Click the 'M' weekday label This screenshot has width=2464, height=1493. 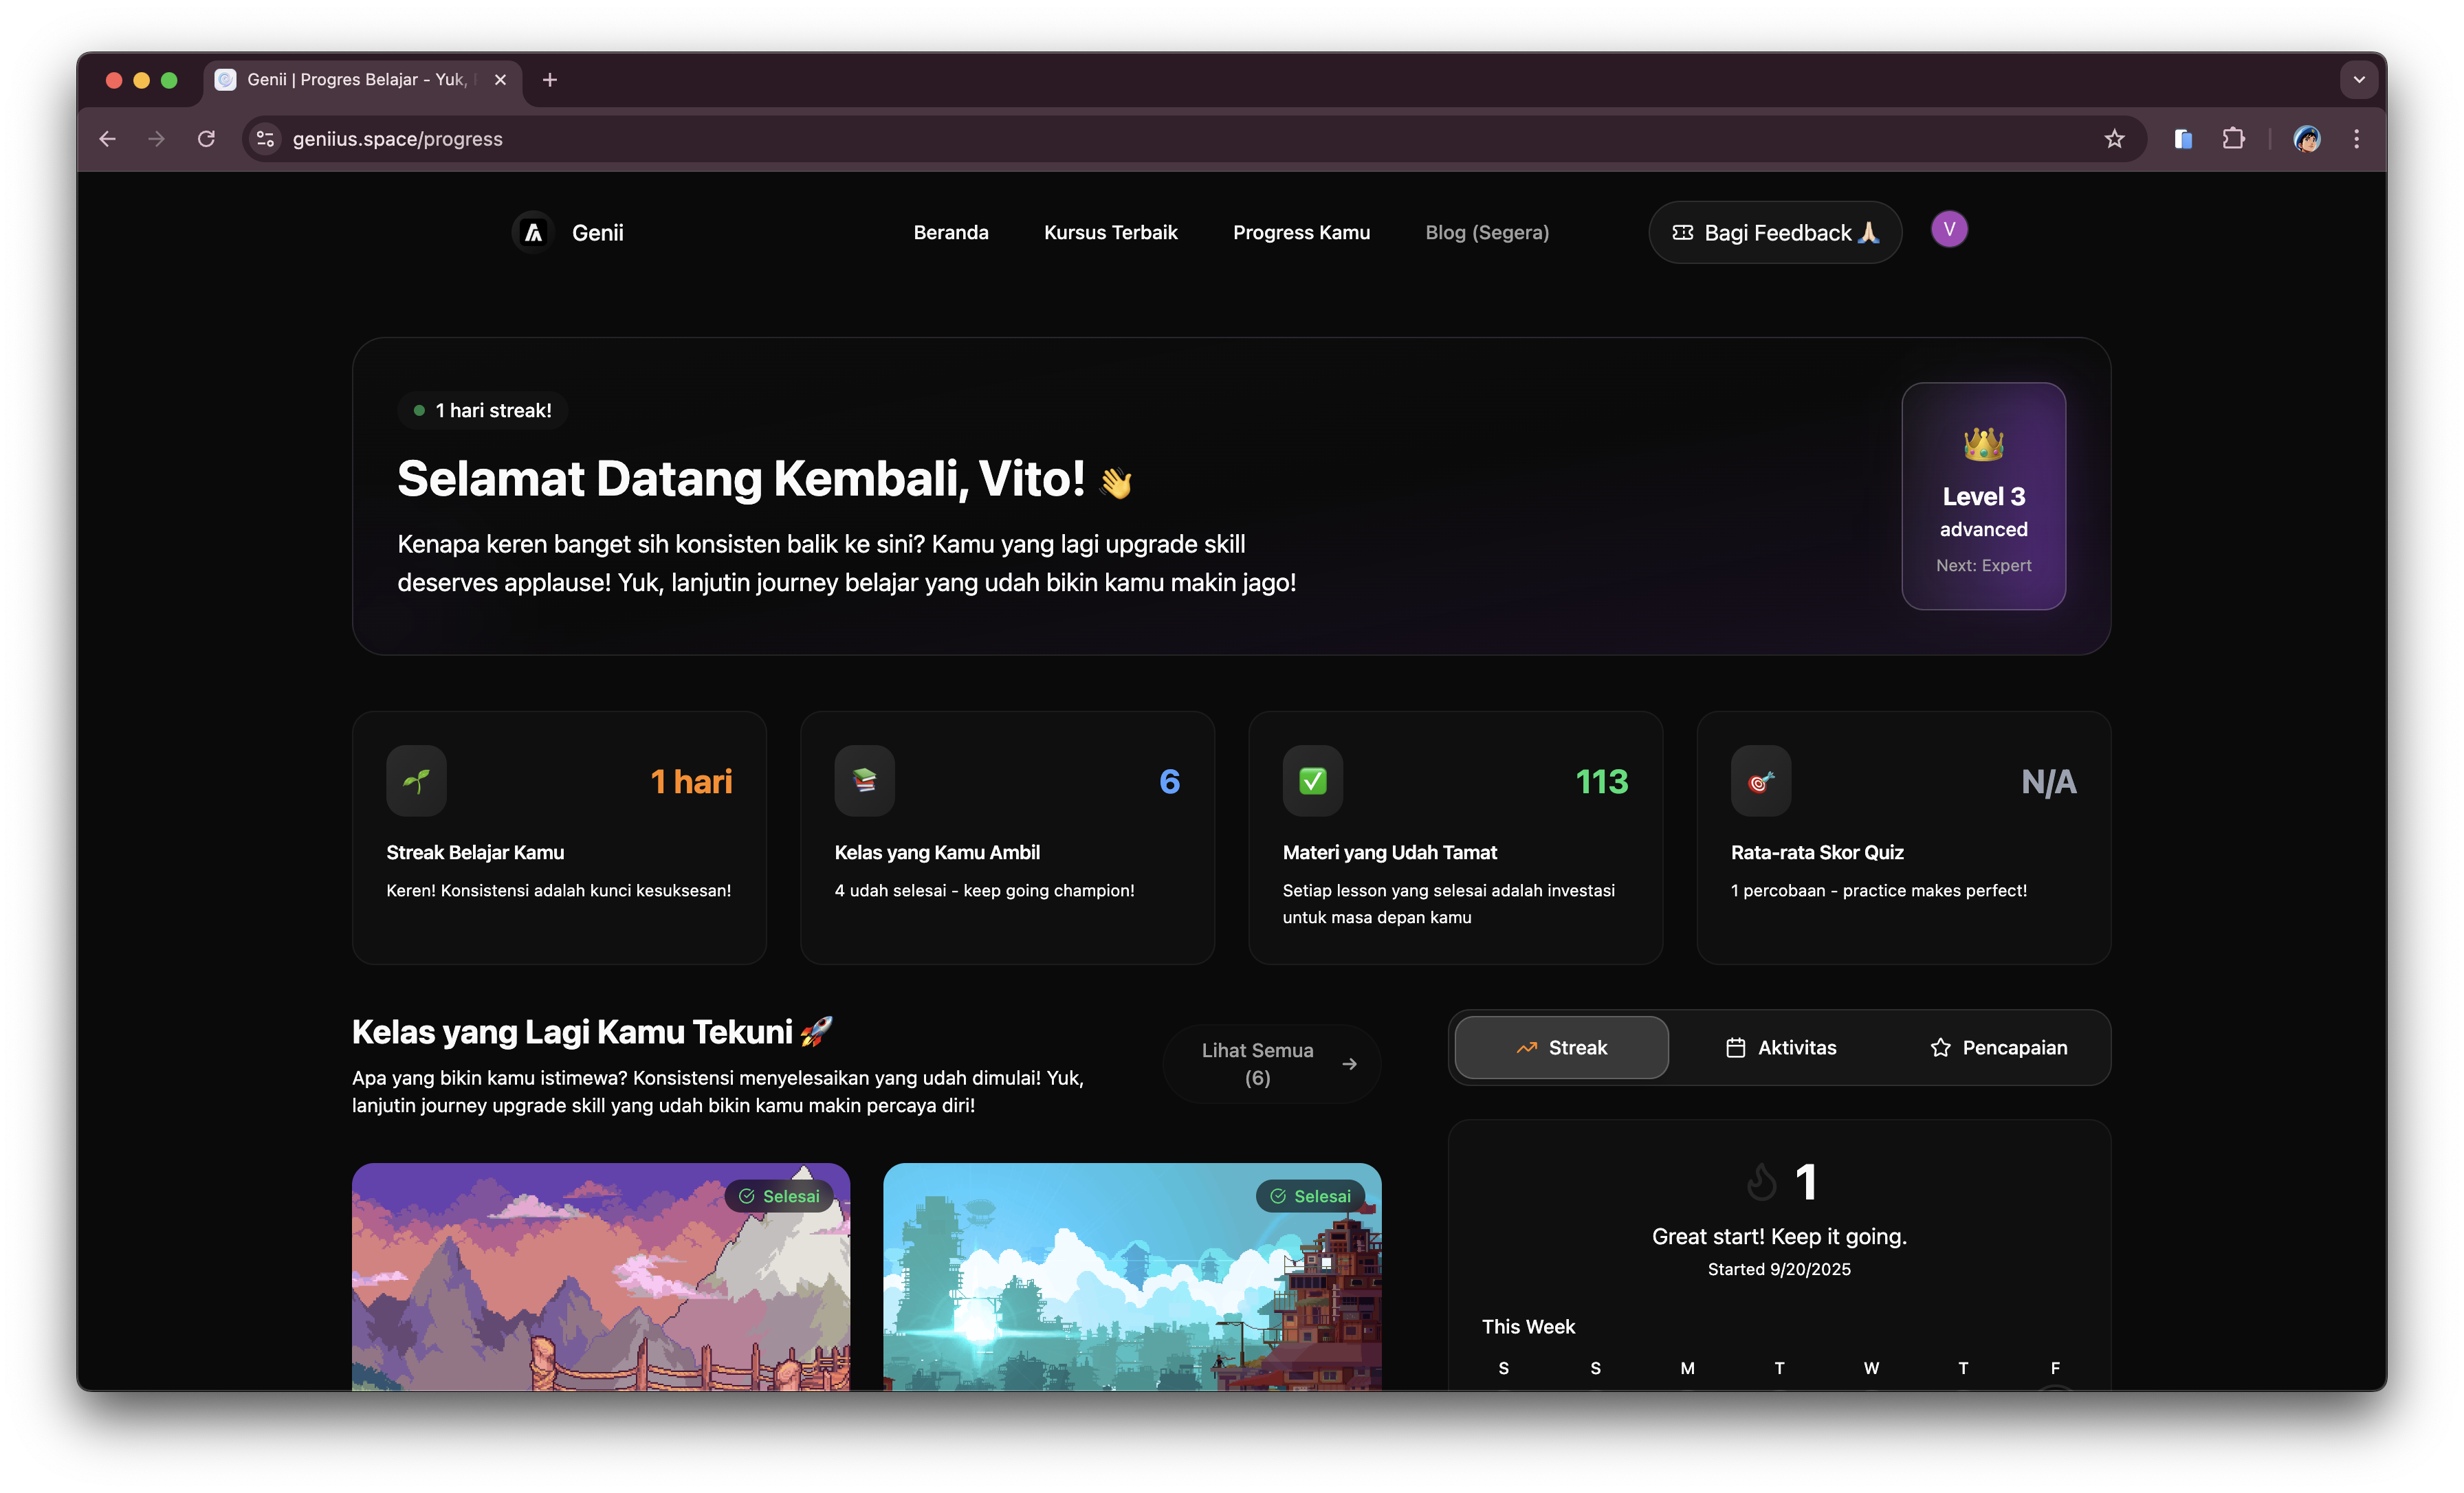(1687, 1368)
